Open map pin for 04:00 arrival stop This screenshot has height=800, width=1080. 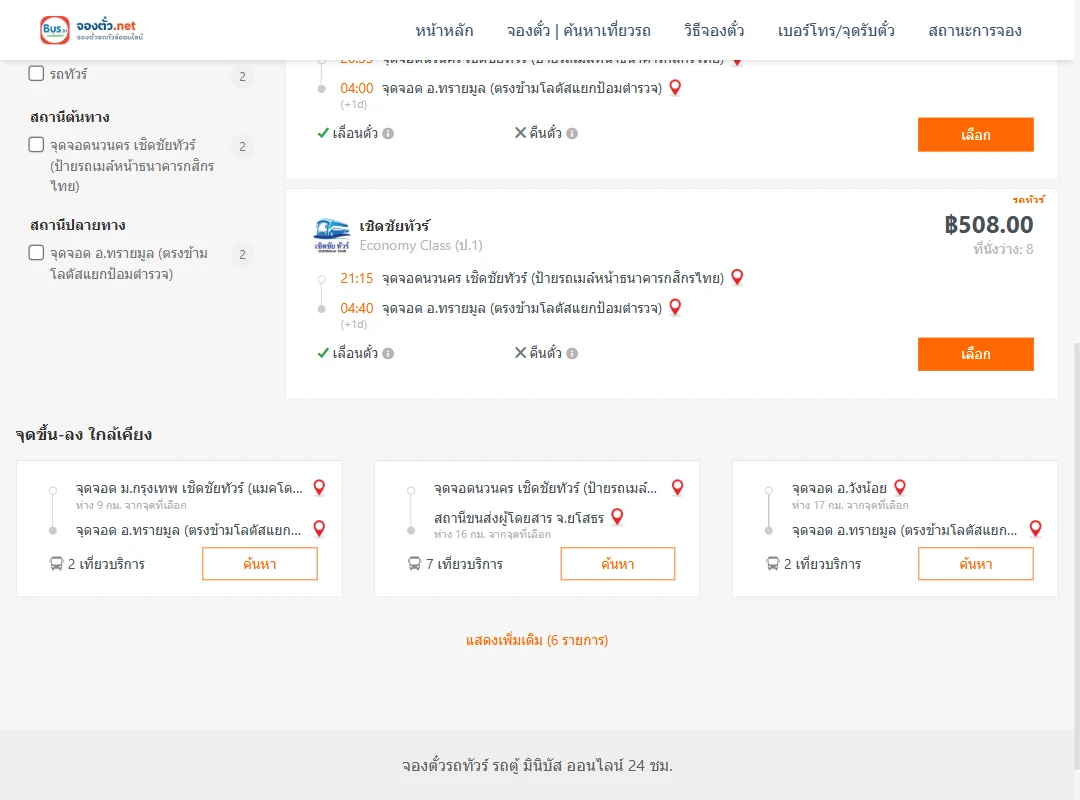[675, 88]
